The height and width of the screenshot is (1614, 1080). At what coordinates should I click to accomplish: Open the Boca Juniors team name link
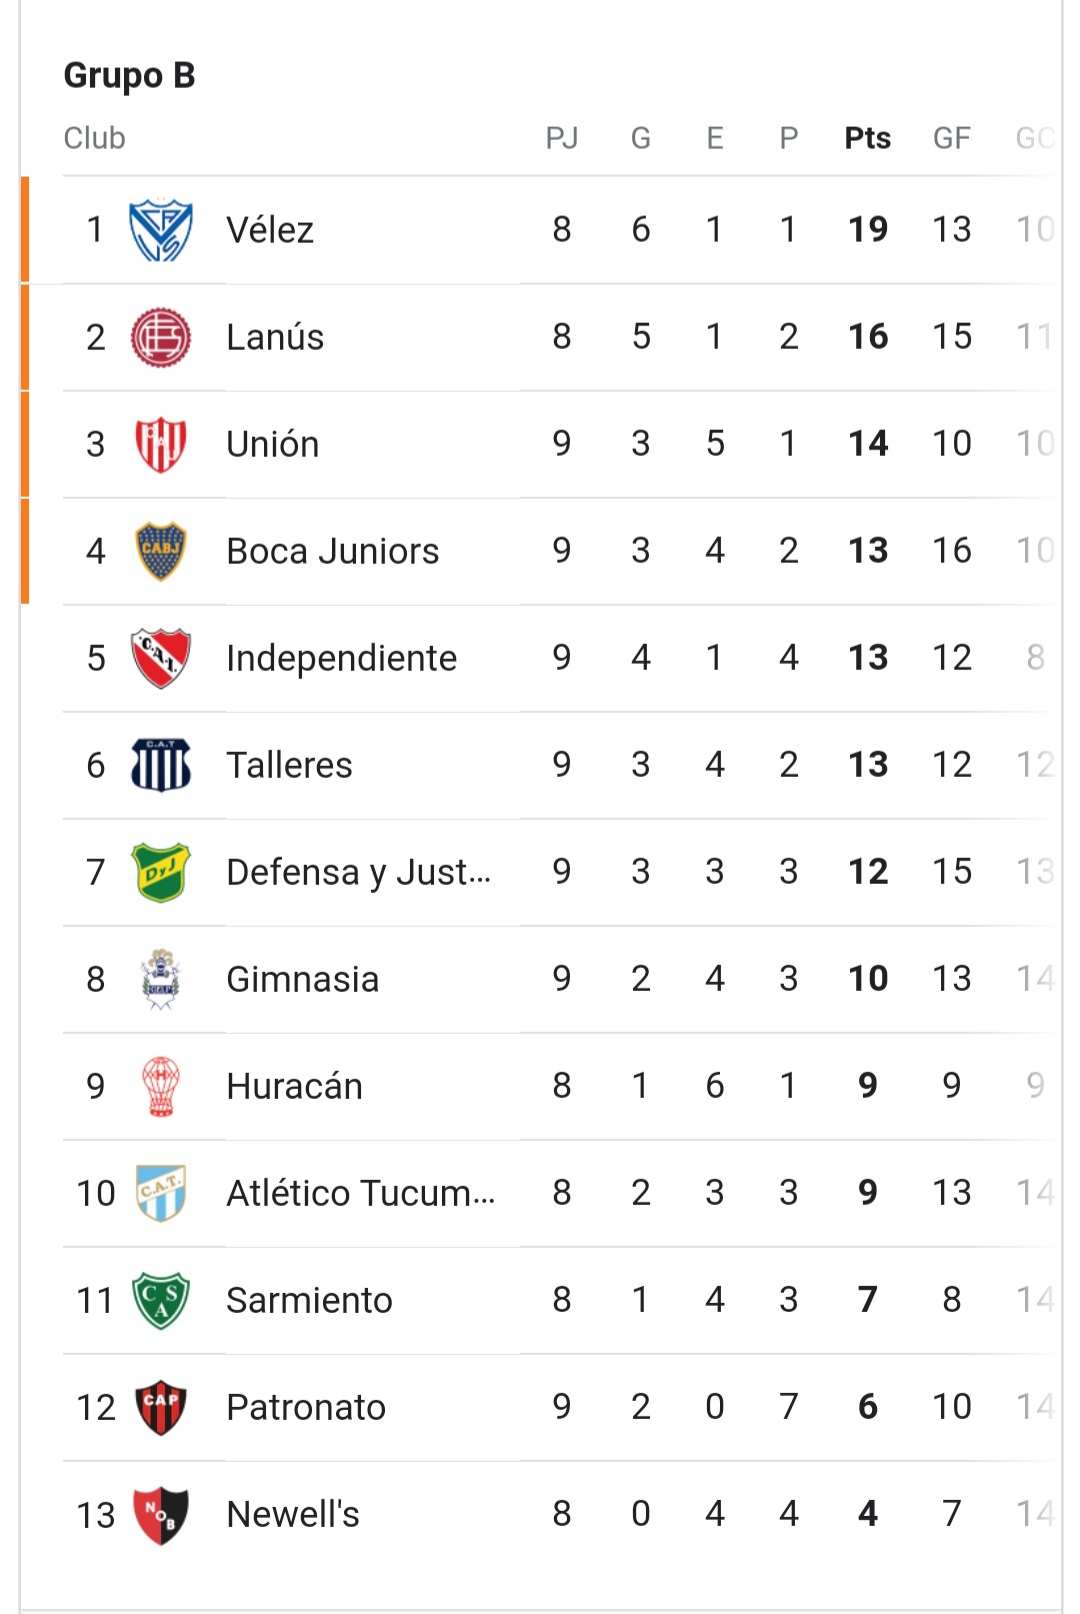click(333, 551)
